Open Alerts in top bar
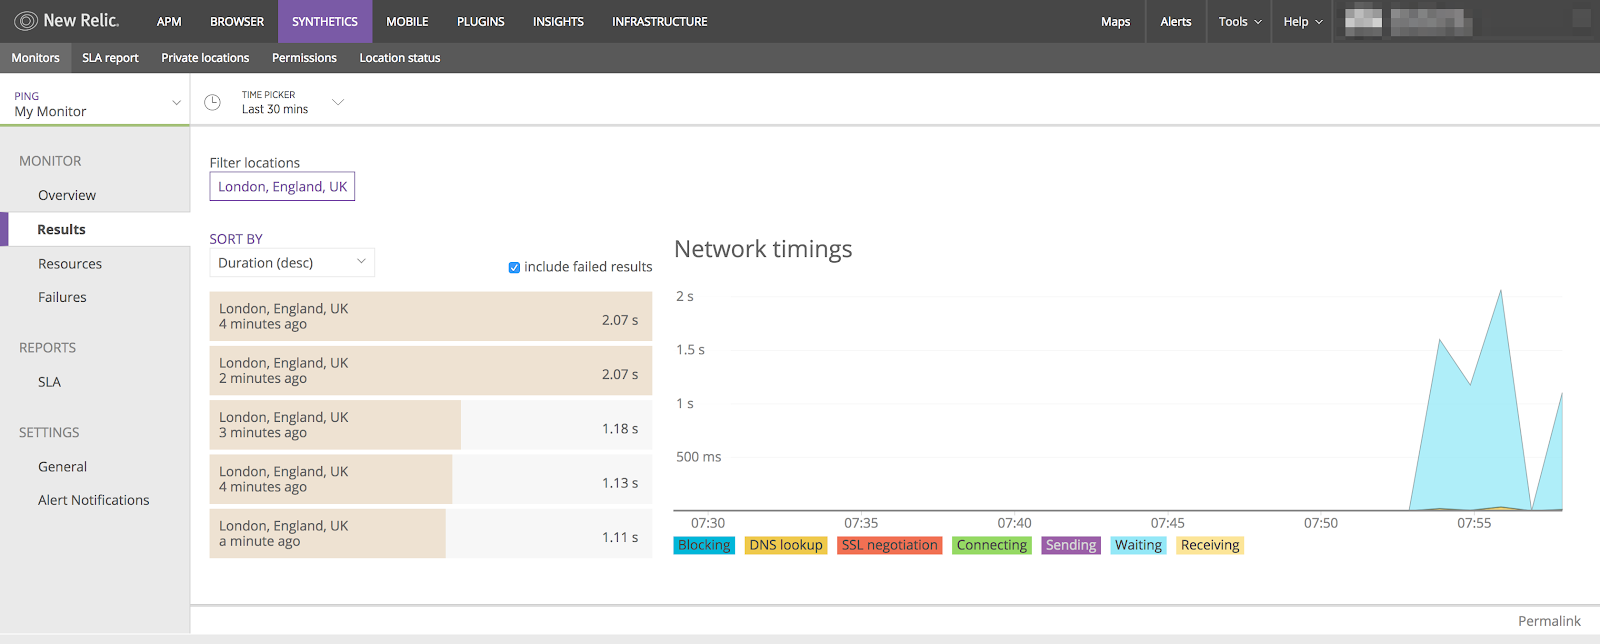The width and height of the screenshot is (1600, 644). click(1176, 21)
